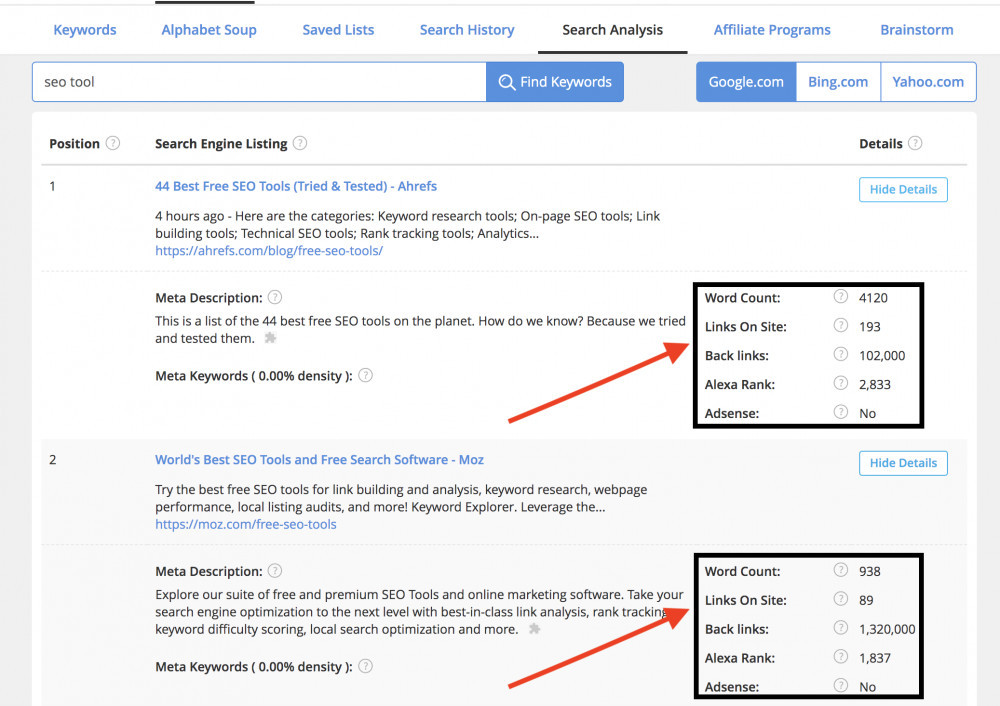Click the '102,000' back links value
The height and width of the screenshot is (706, 1000).
point(882,356)
